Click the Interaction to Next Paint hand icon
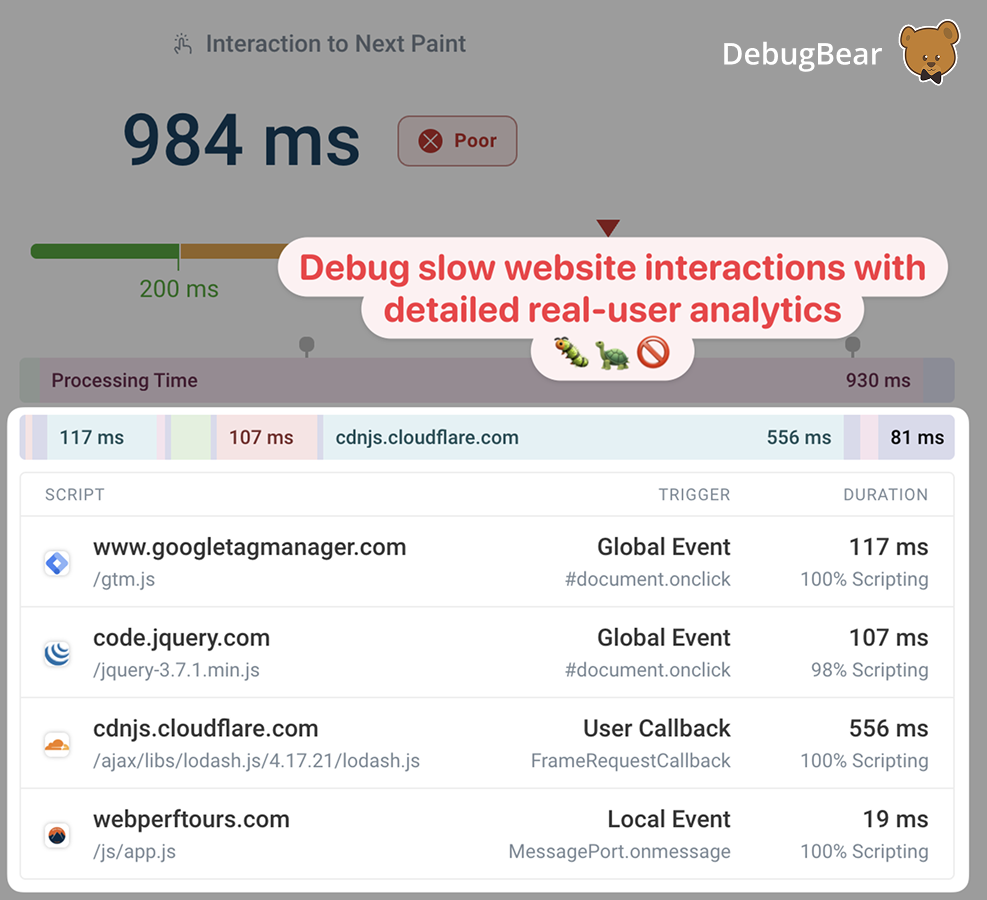 pyautogui.click(x=183, y=44)
